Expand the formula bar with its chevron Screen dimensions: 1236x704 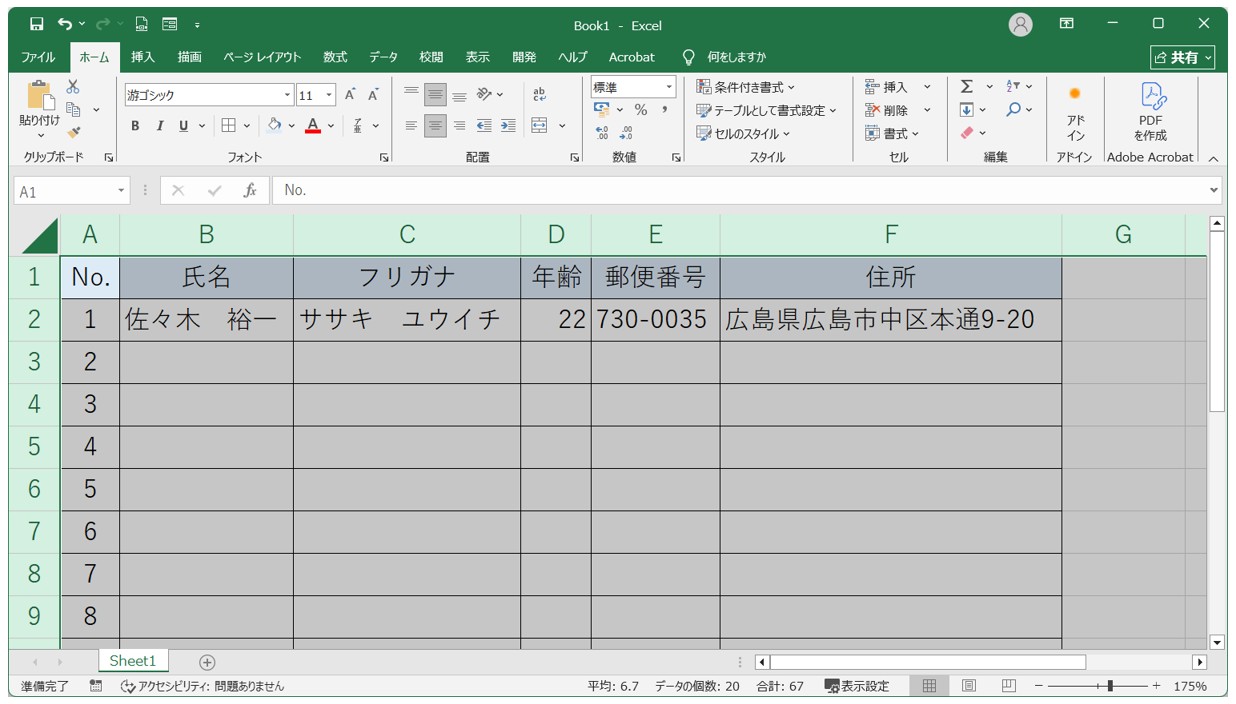pyautogui.click(x=1214, y=190)
